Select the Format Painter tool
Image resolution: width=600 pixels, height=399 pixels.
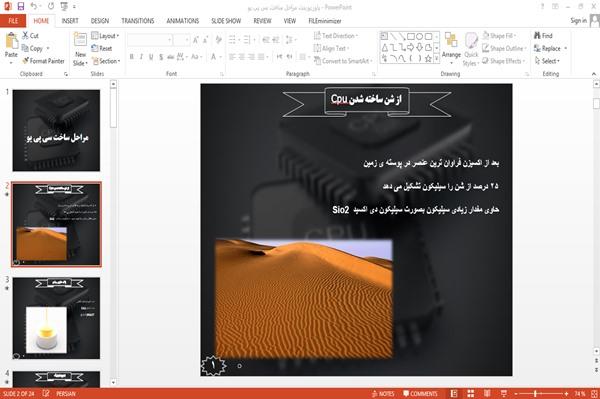coord(43,61)
